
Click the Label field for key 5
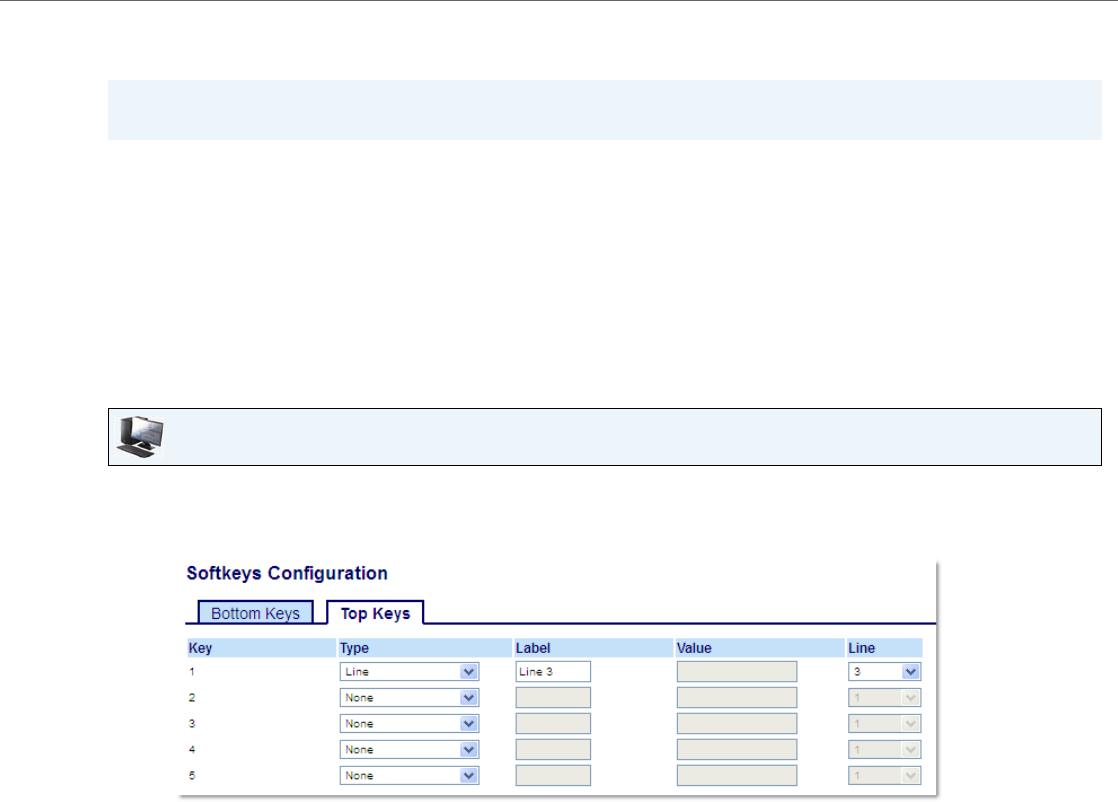pyautogui.click(x=553, y=776)
